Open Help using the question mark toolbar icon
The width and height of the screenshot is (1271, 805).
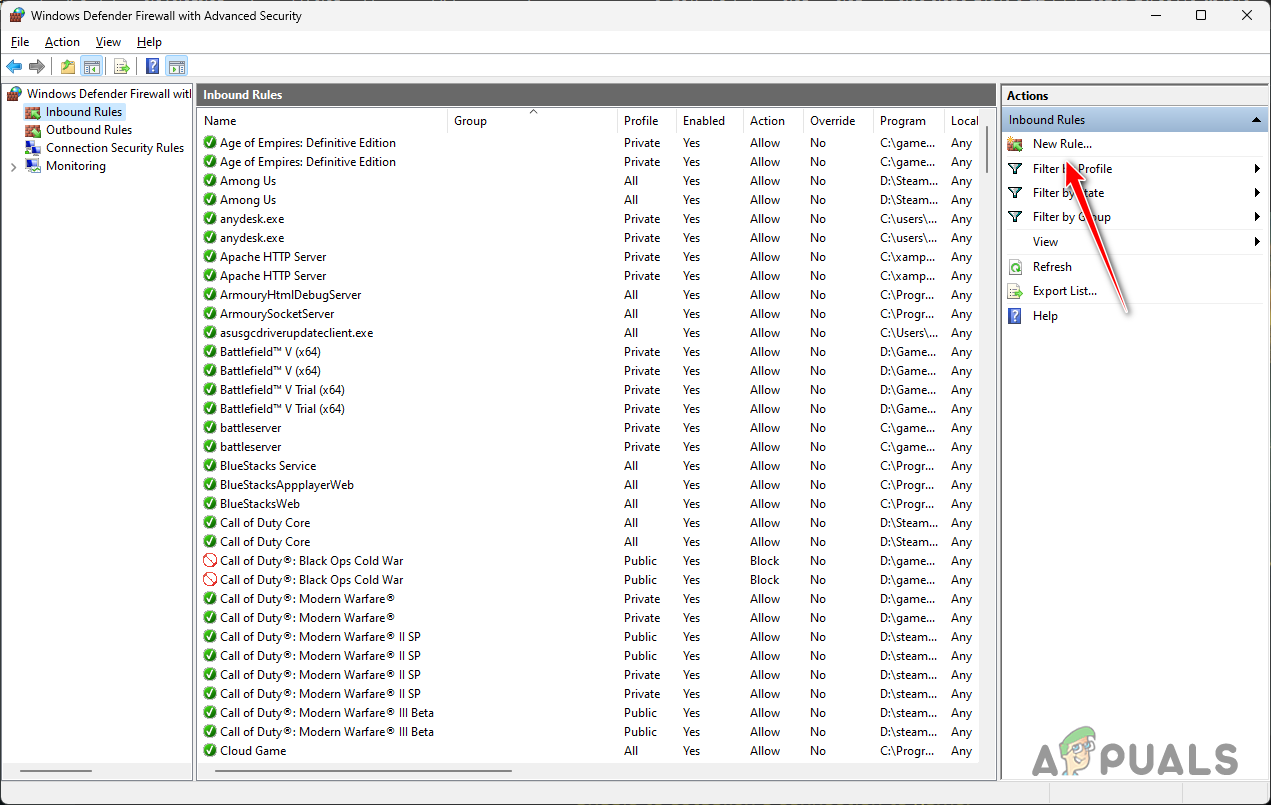(x=151, y=66)
